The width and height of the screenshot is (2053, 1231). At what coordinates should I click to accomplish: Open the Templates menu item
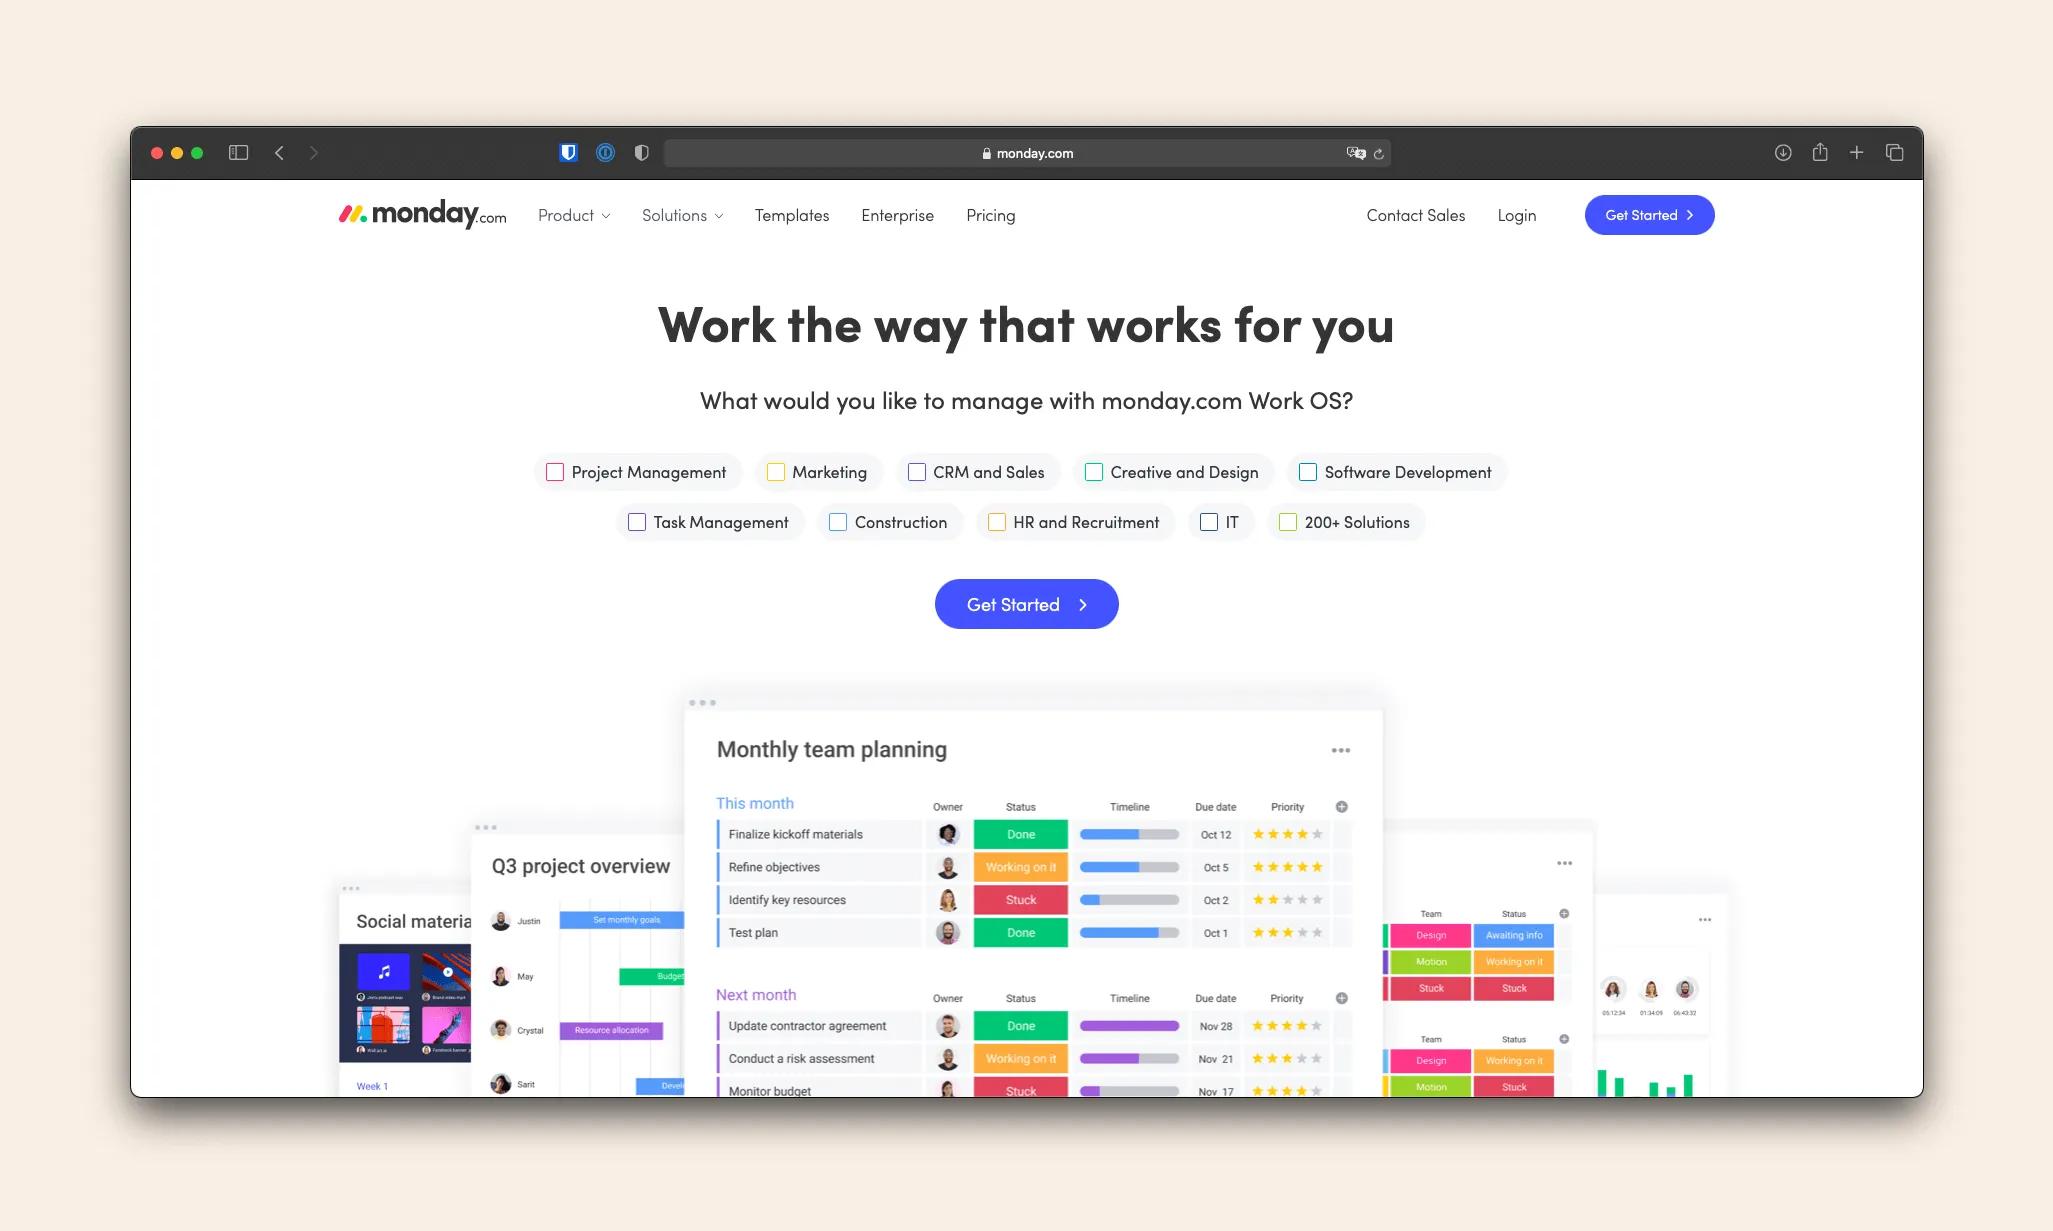(790, 214)
